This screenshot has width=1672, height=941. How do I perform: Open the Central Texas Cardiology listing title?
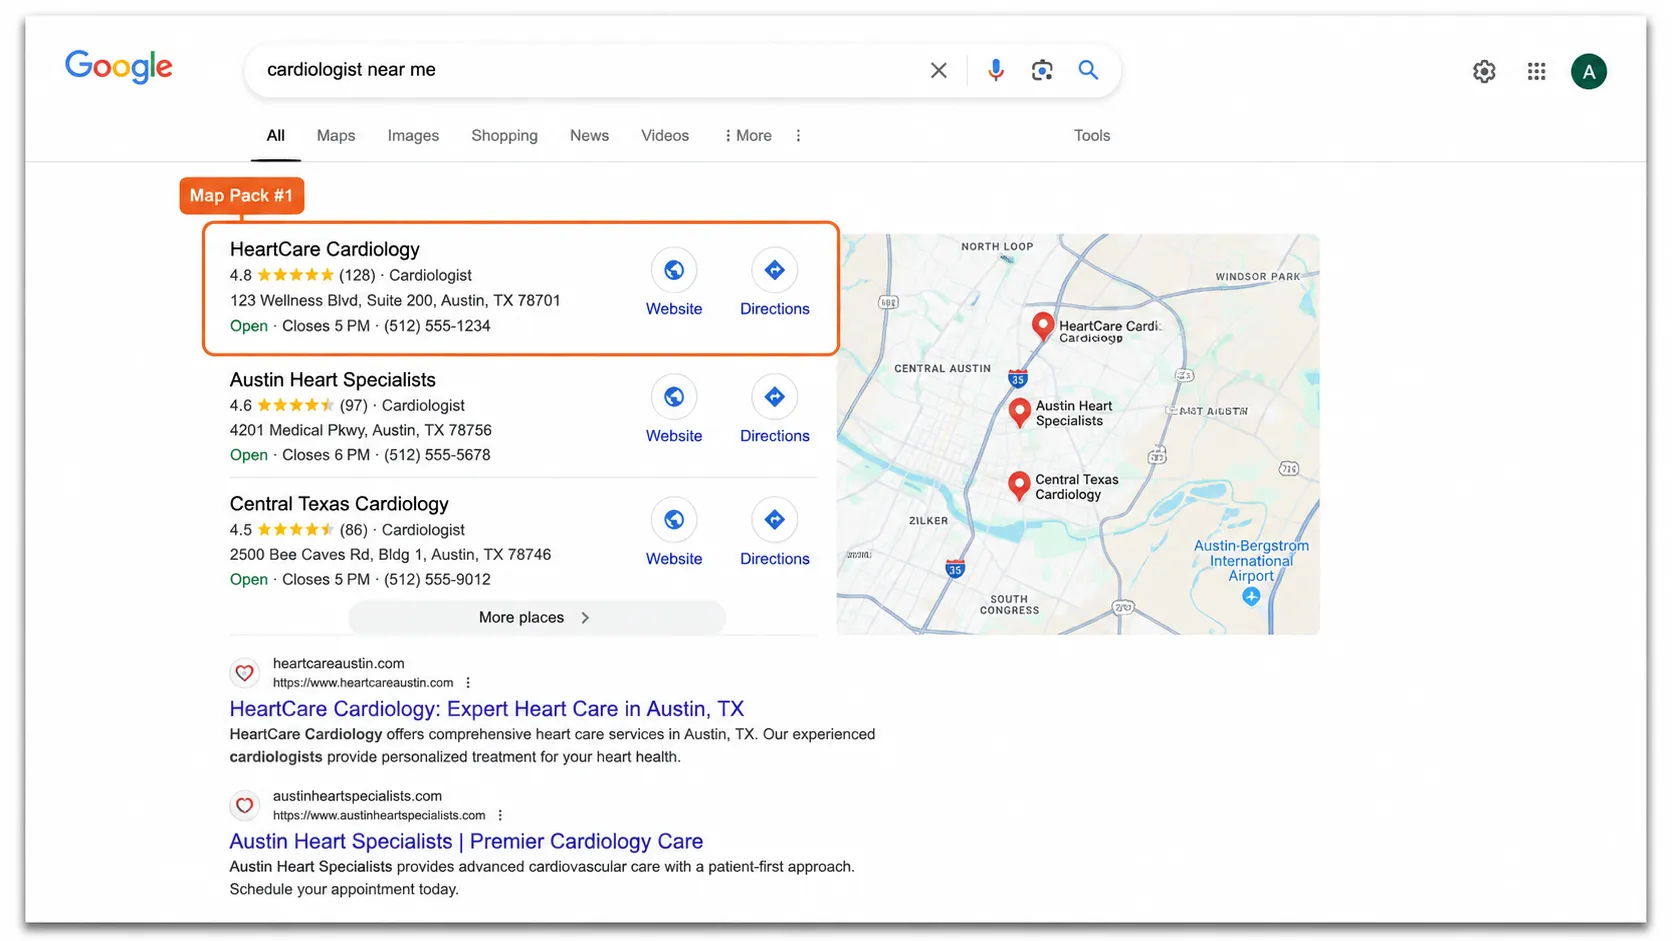339,504
